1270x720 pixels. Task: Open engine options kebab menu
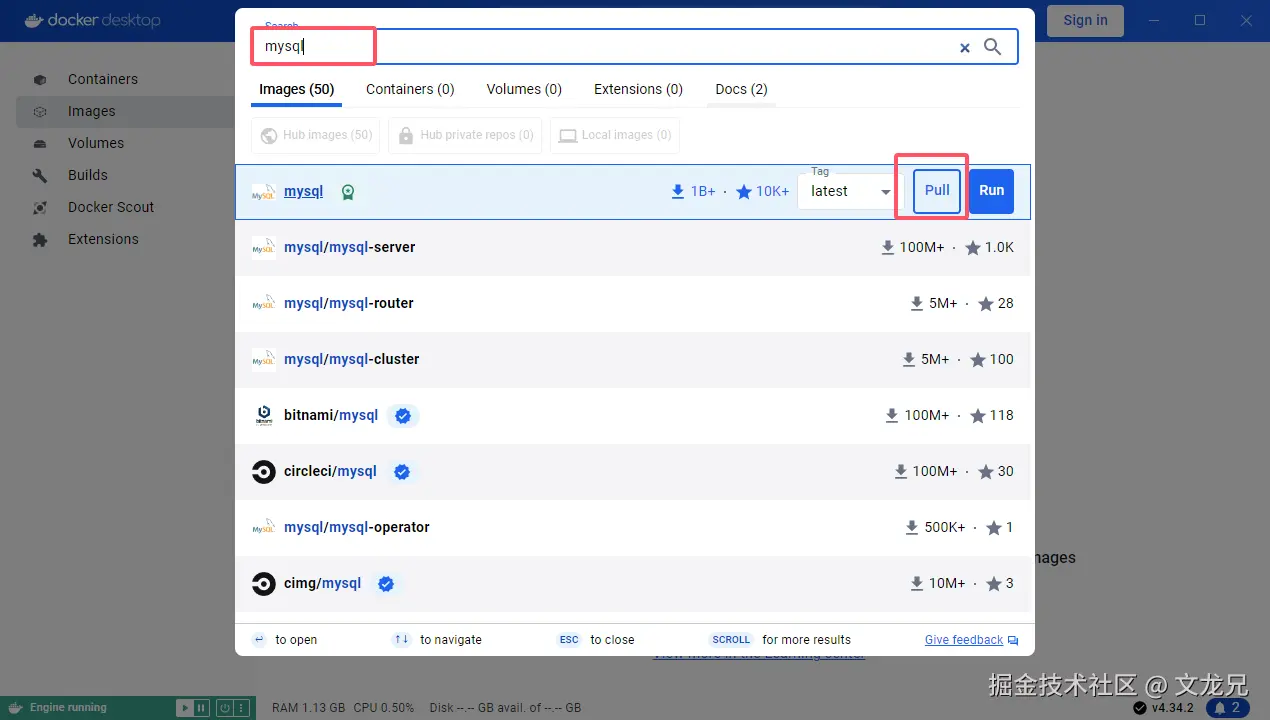[x=241, y=708]
